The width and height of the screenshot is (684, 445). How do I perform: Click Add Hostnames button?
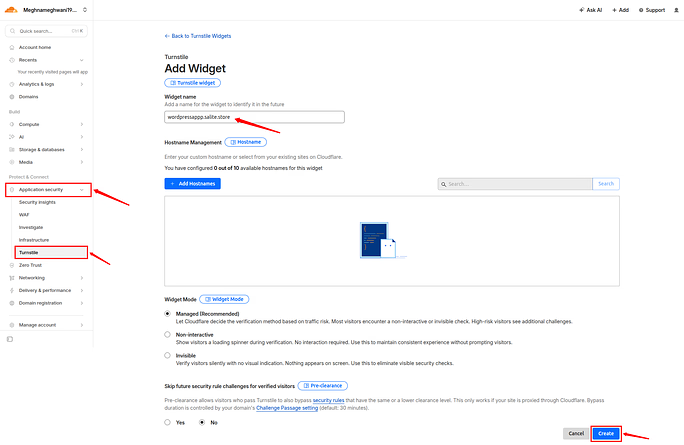[x=192, y=184]
